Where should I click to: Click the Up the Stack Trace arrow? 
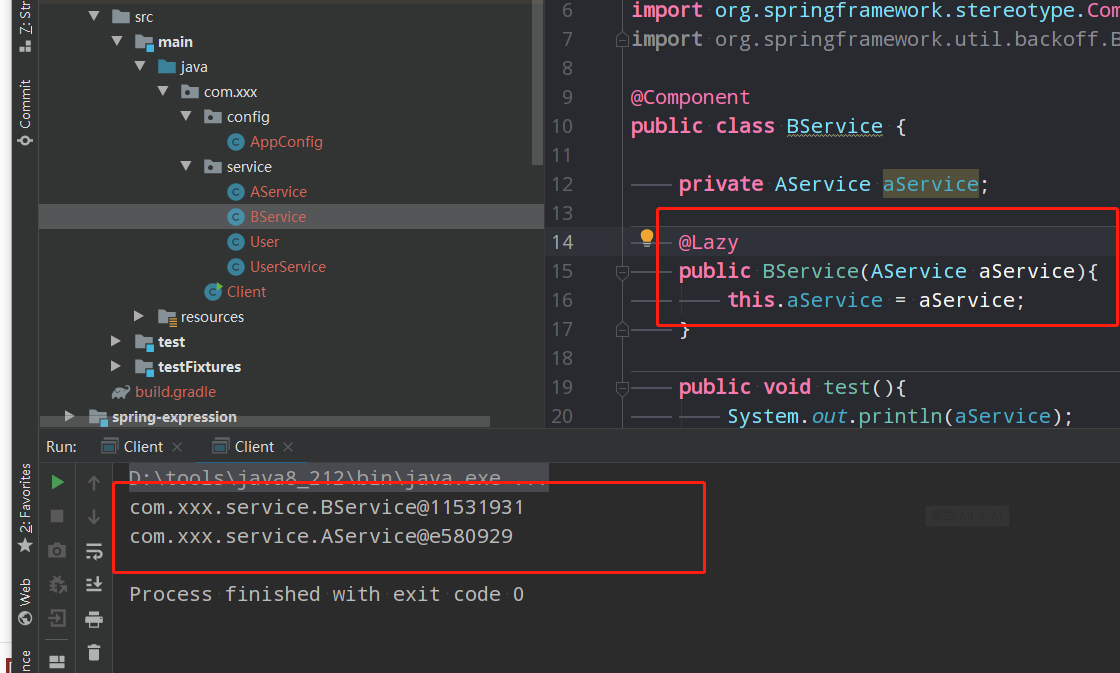pos(94,483)
